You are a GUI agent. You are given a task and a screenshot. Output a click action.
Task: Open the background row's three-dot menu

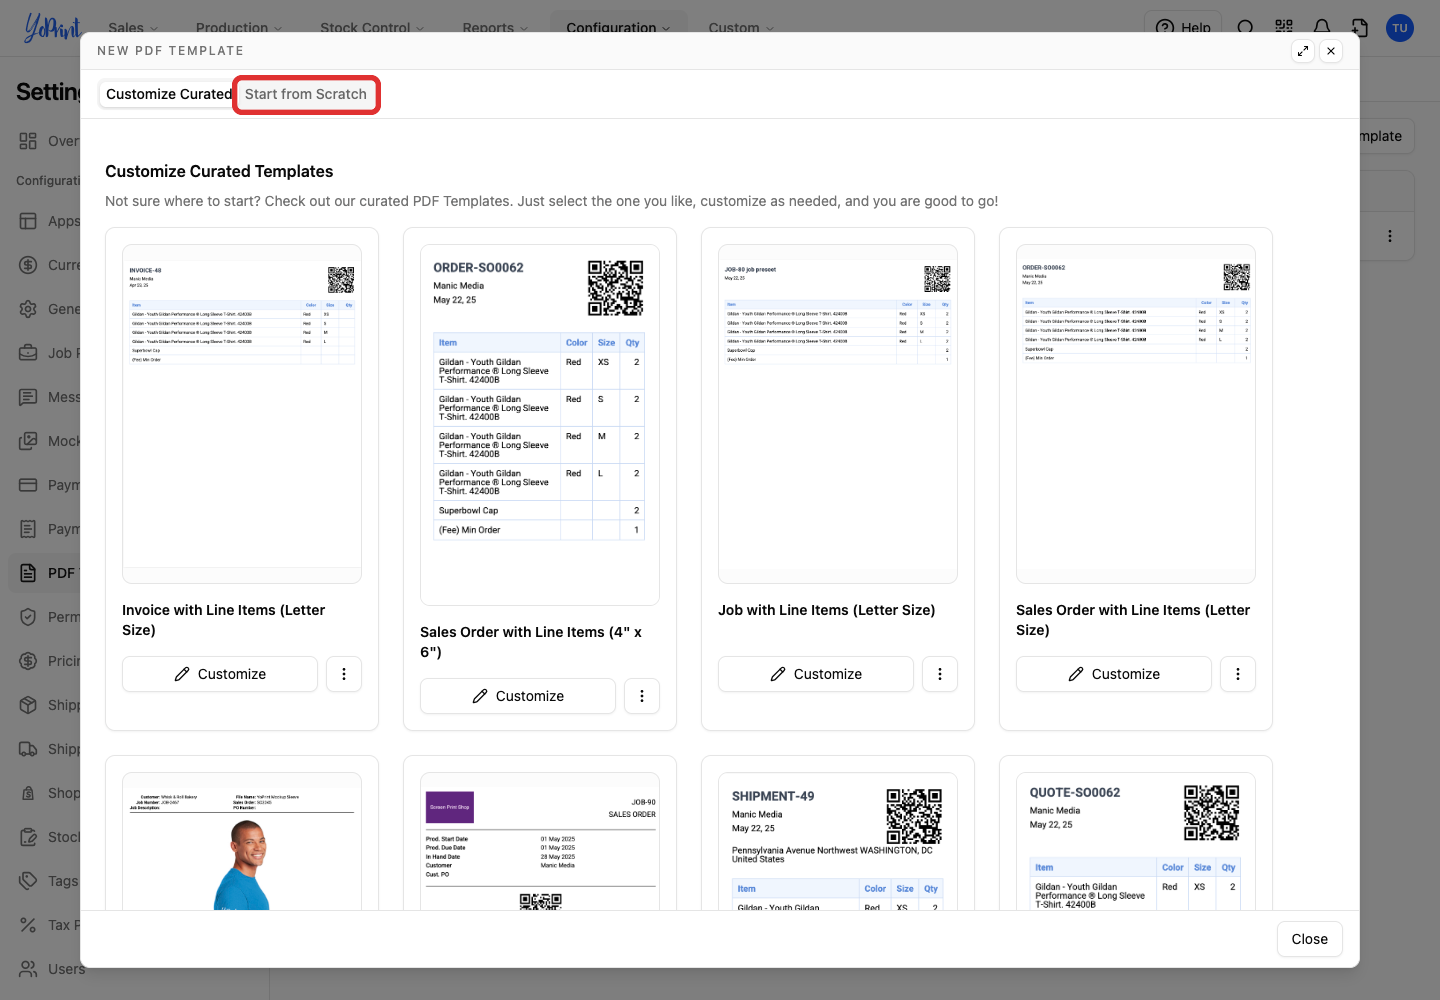point(1390,236)
